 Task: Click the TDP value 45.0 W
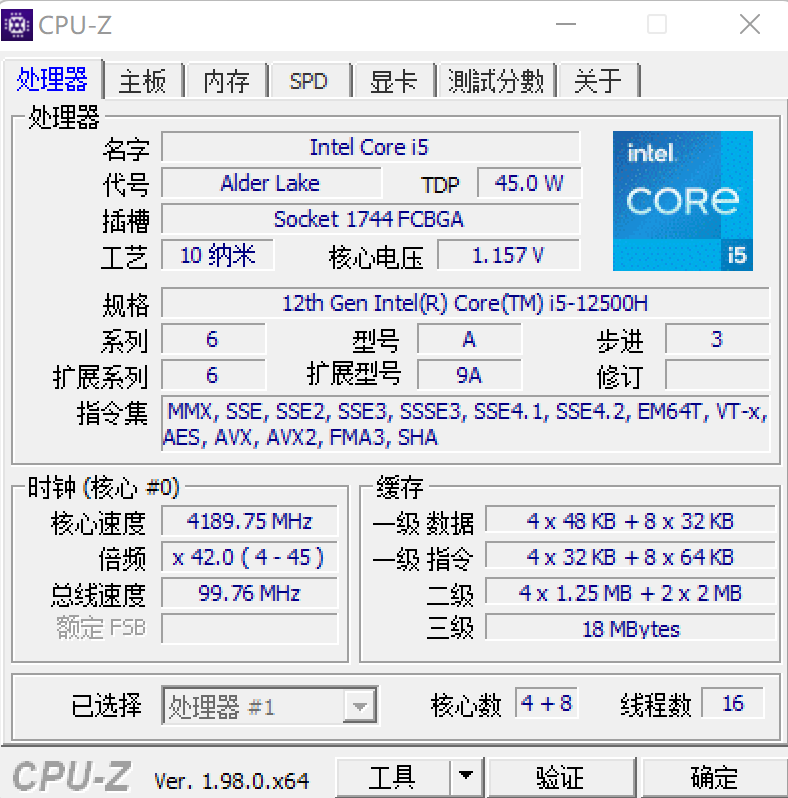[529, 183]
